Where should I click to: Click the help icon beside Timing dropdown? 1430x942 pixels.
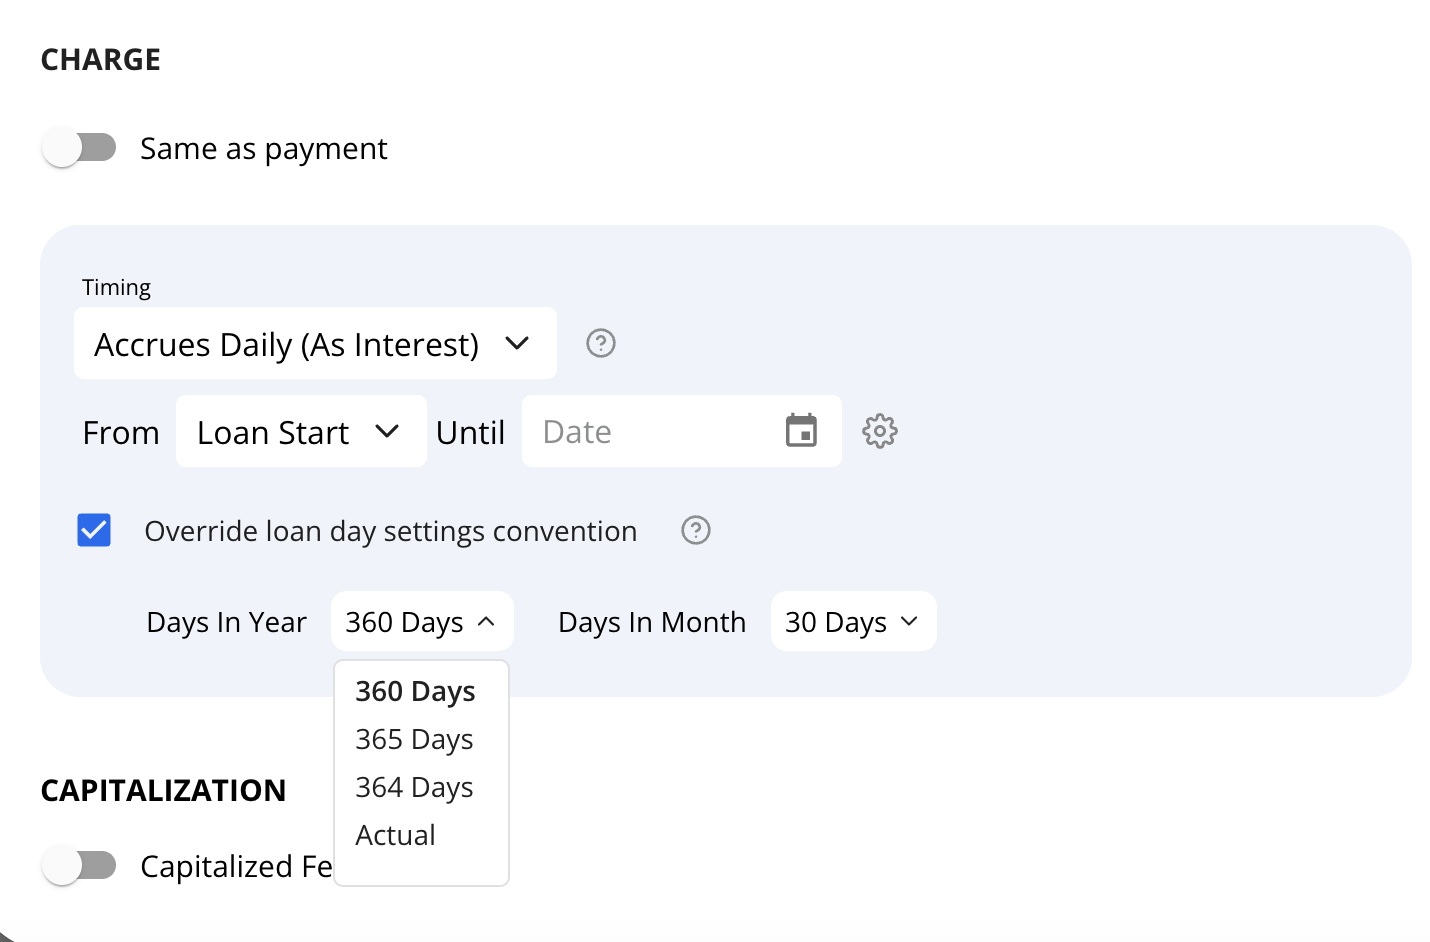pos(600,343)
